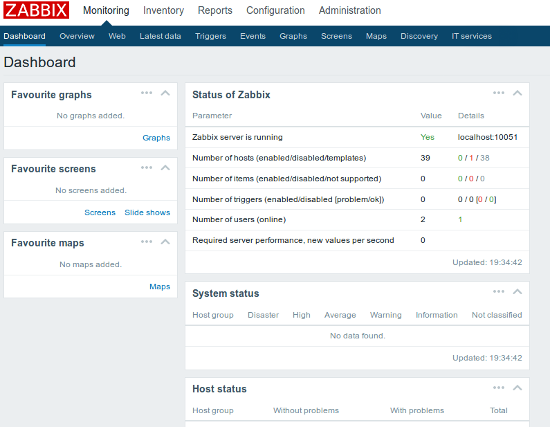
Task: Open Host status widget menu dots
Action: pyautogui.click(x=498, y=388)
